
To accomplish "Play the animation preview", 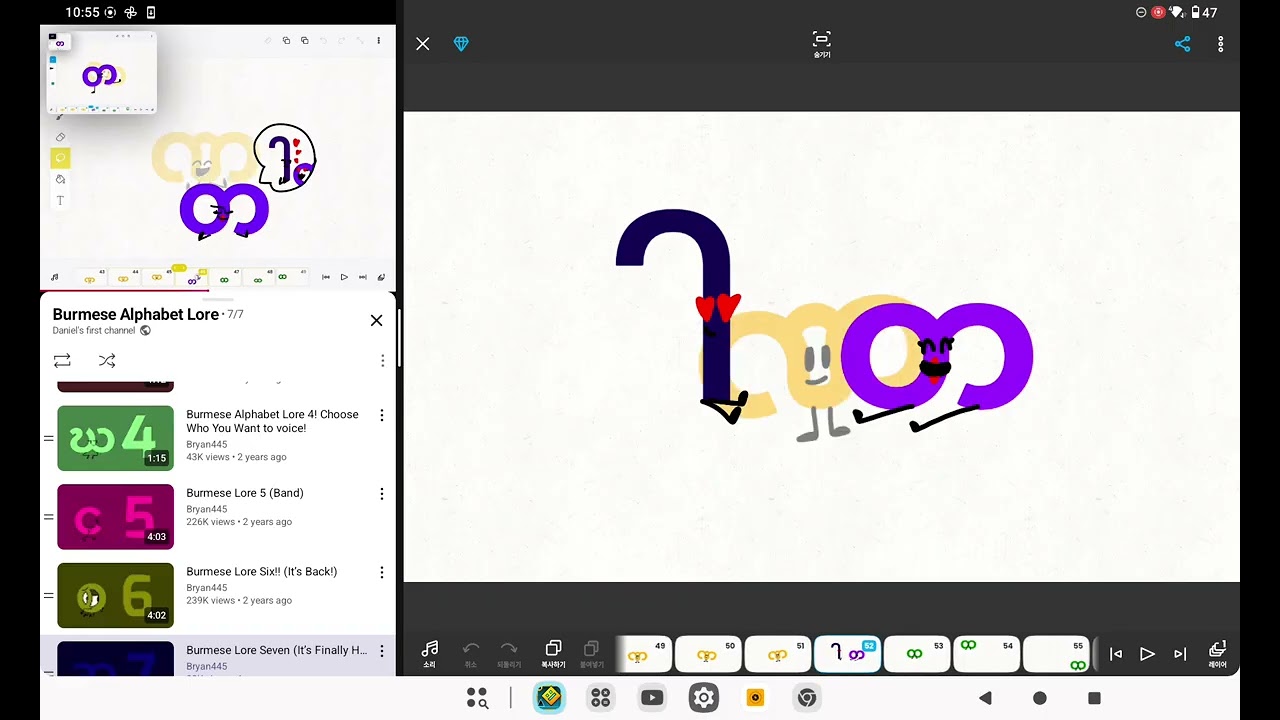I will pyautogui.click(x=1148, y=654).
